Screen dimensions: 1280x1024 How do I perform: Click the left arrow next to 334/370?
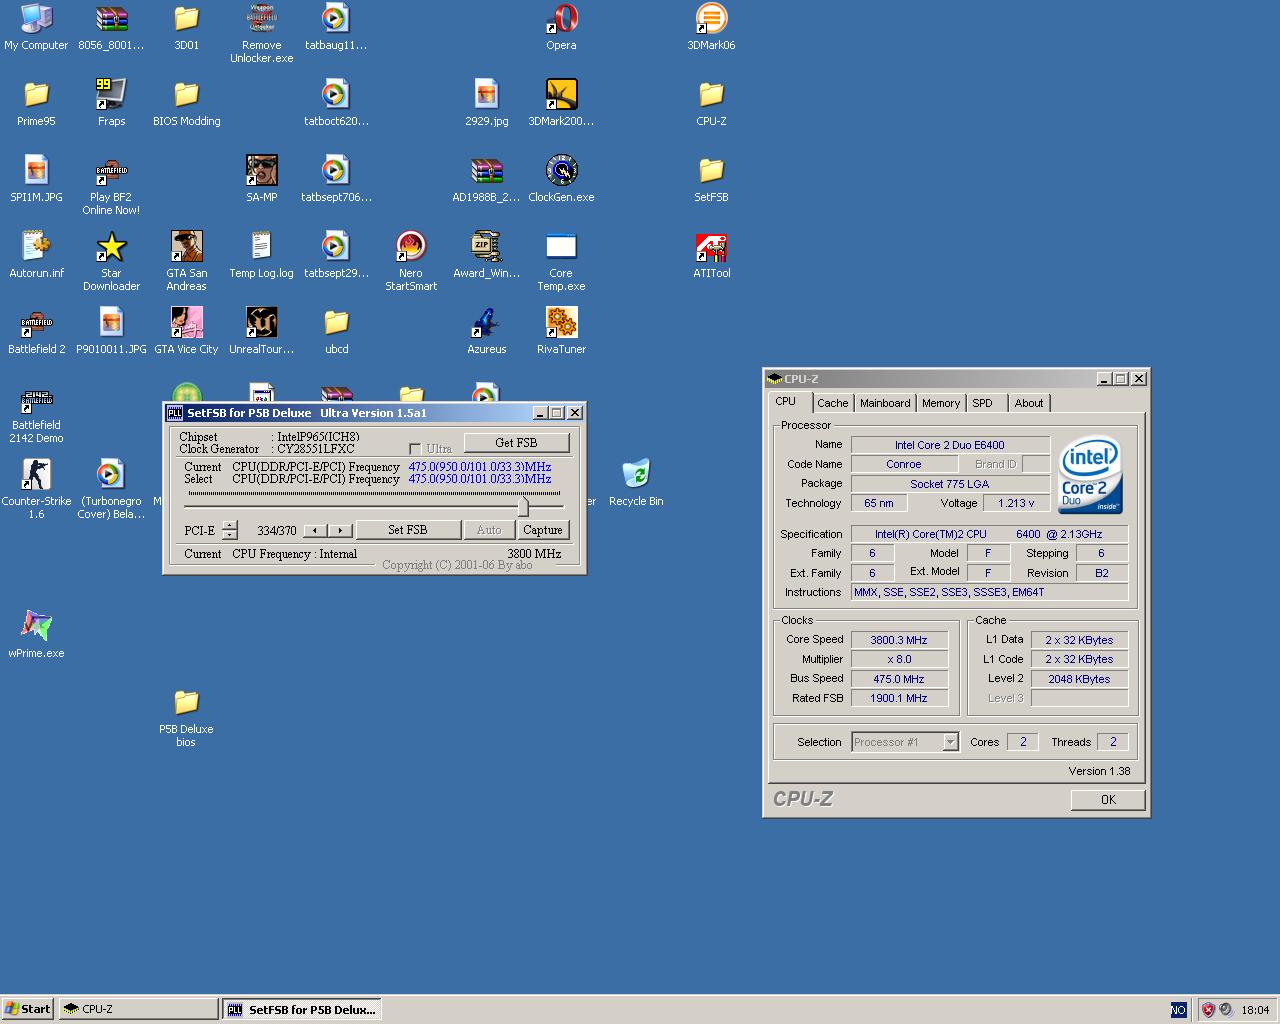[x=316, y=530]
